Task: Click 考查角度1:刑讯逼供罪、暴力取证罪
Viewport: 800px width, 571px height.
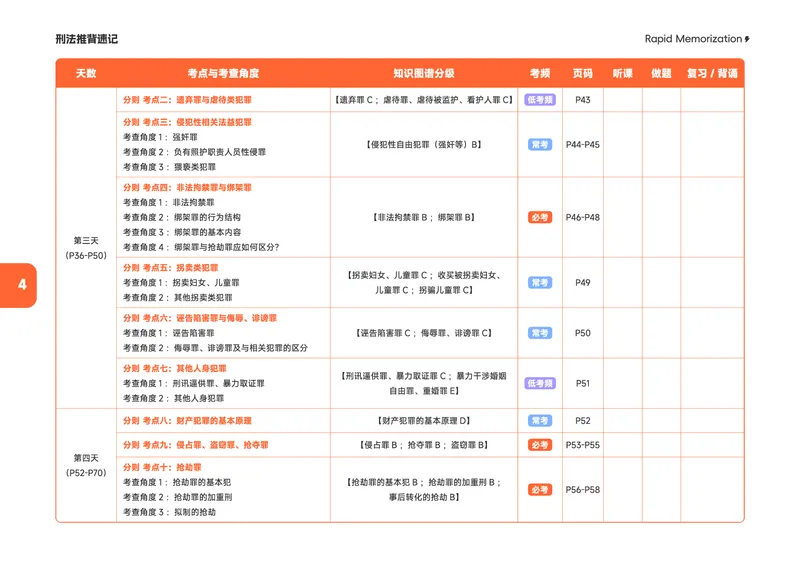Action: [194, 383]
